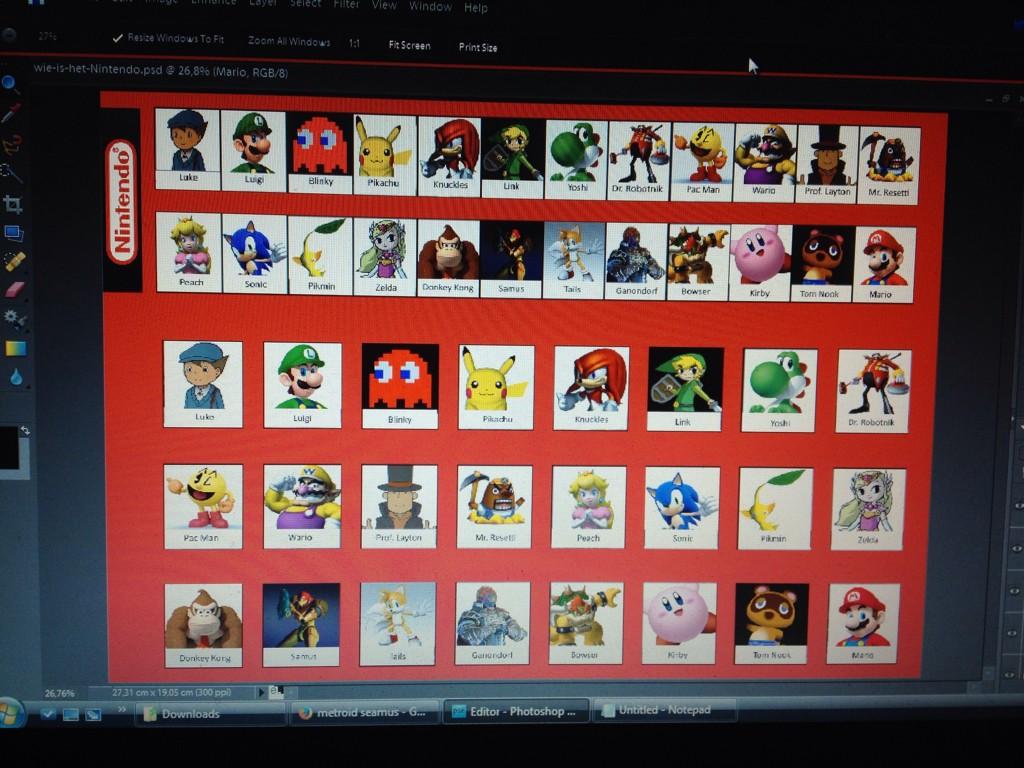This screenshot has width=1024, height=768.
Task: Click the zoom percentage field in options bar
Action: [x=47, y=36]
